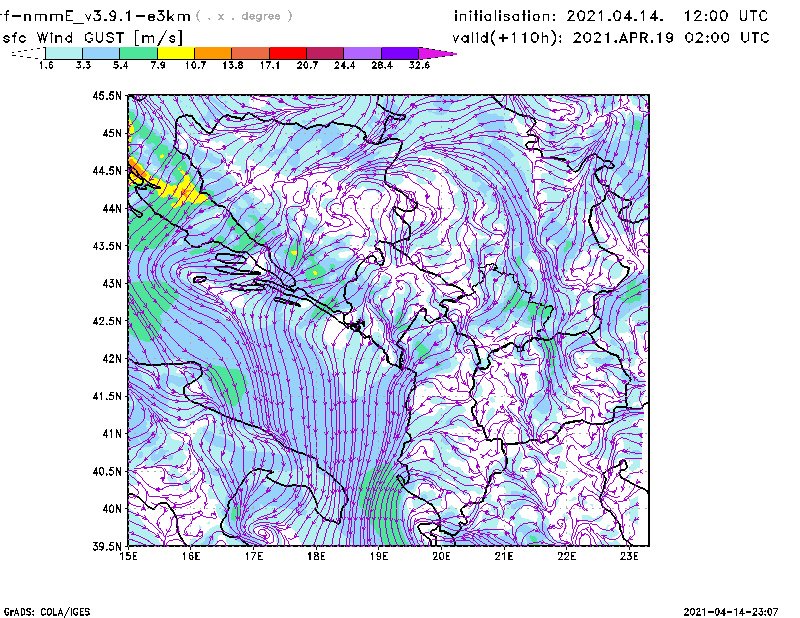The image size is (800, 618).
Task: Click the legend value 17.1
Action: pos(270,65)
